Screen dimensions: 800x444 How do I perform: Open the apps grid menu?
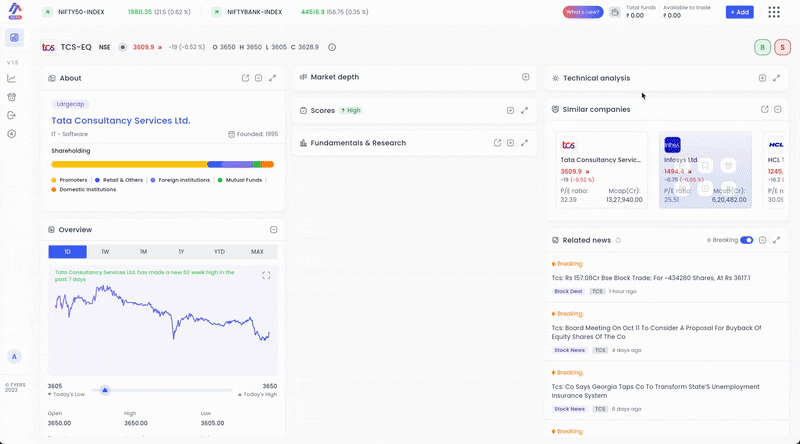coord(774,12)
